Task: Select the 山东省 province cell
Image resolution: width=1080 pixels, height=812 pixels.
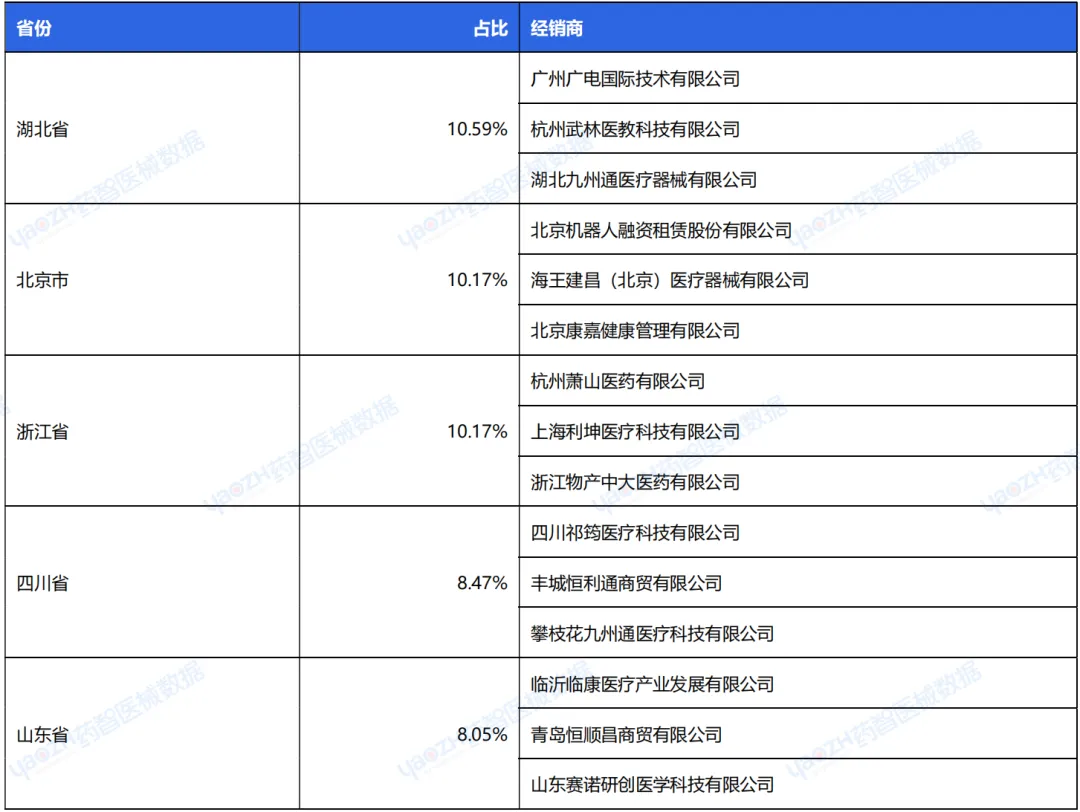Action: (152, 733)
